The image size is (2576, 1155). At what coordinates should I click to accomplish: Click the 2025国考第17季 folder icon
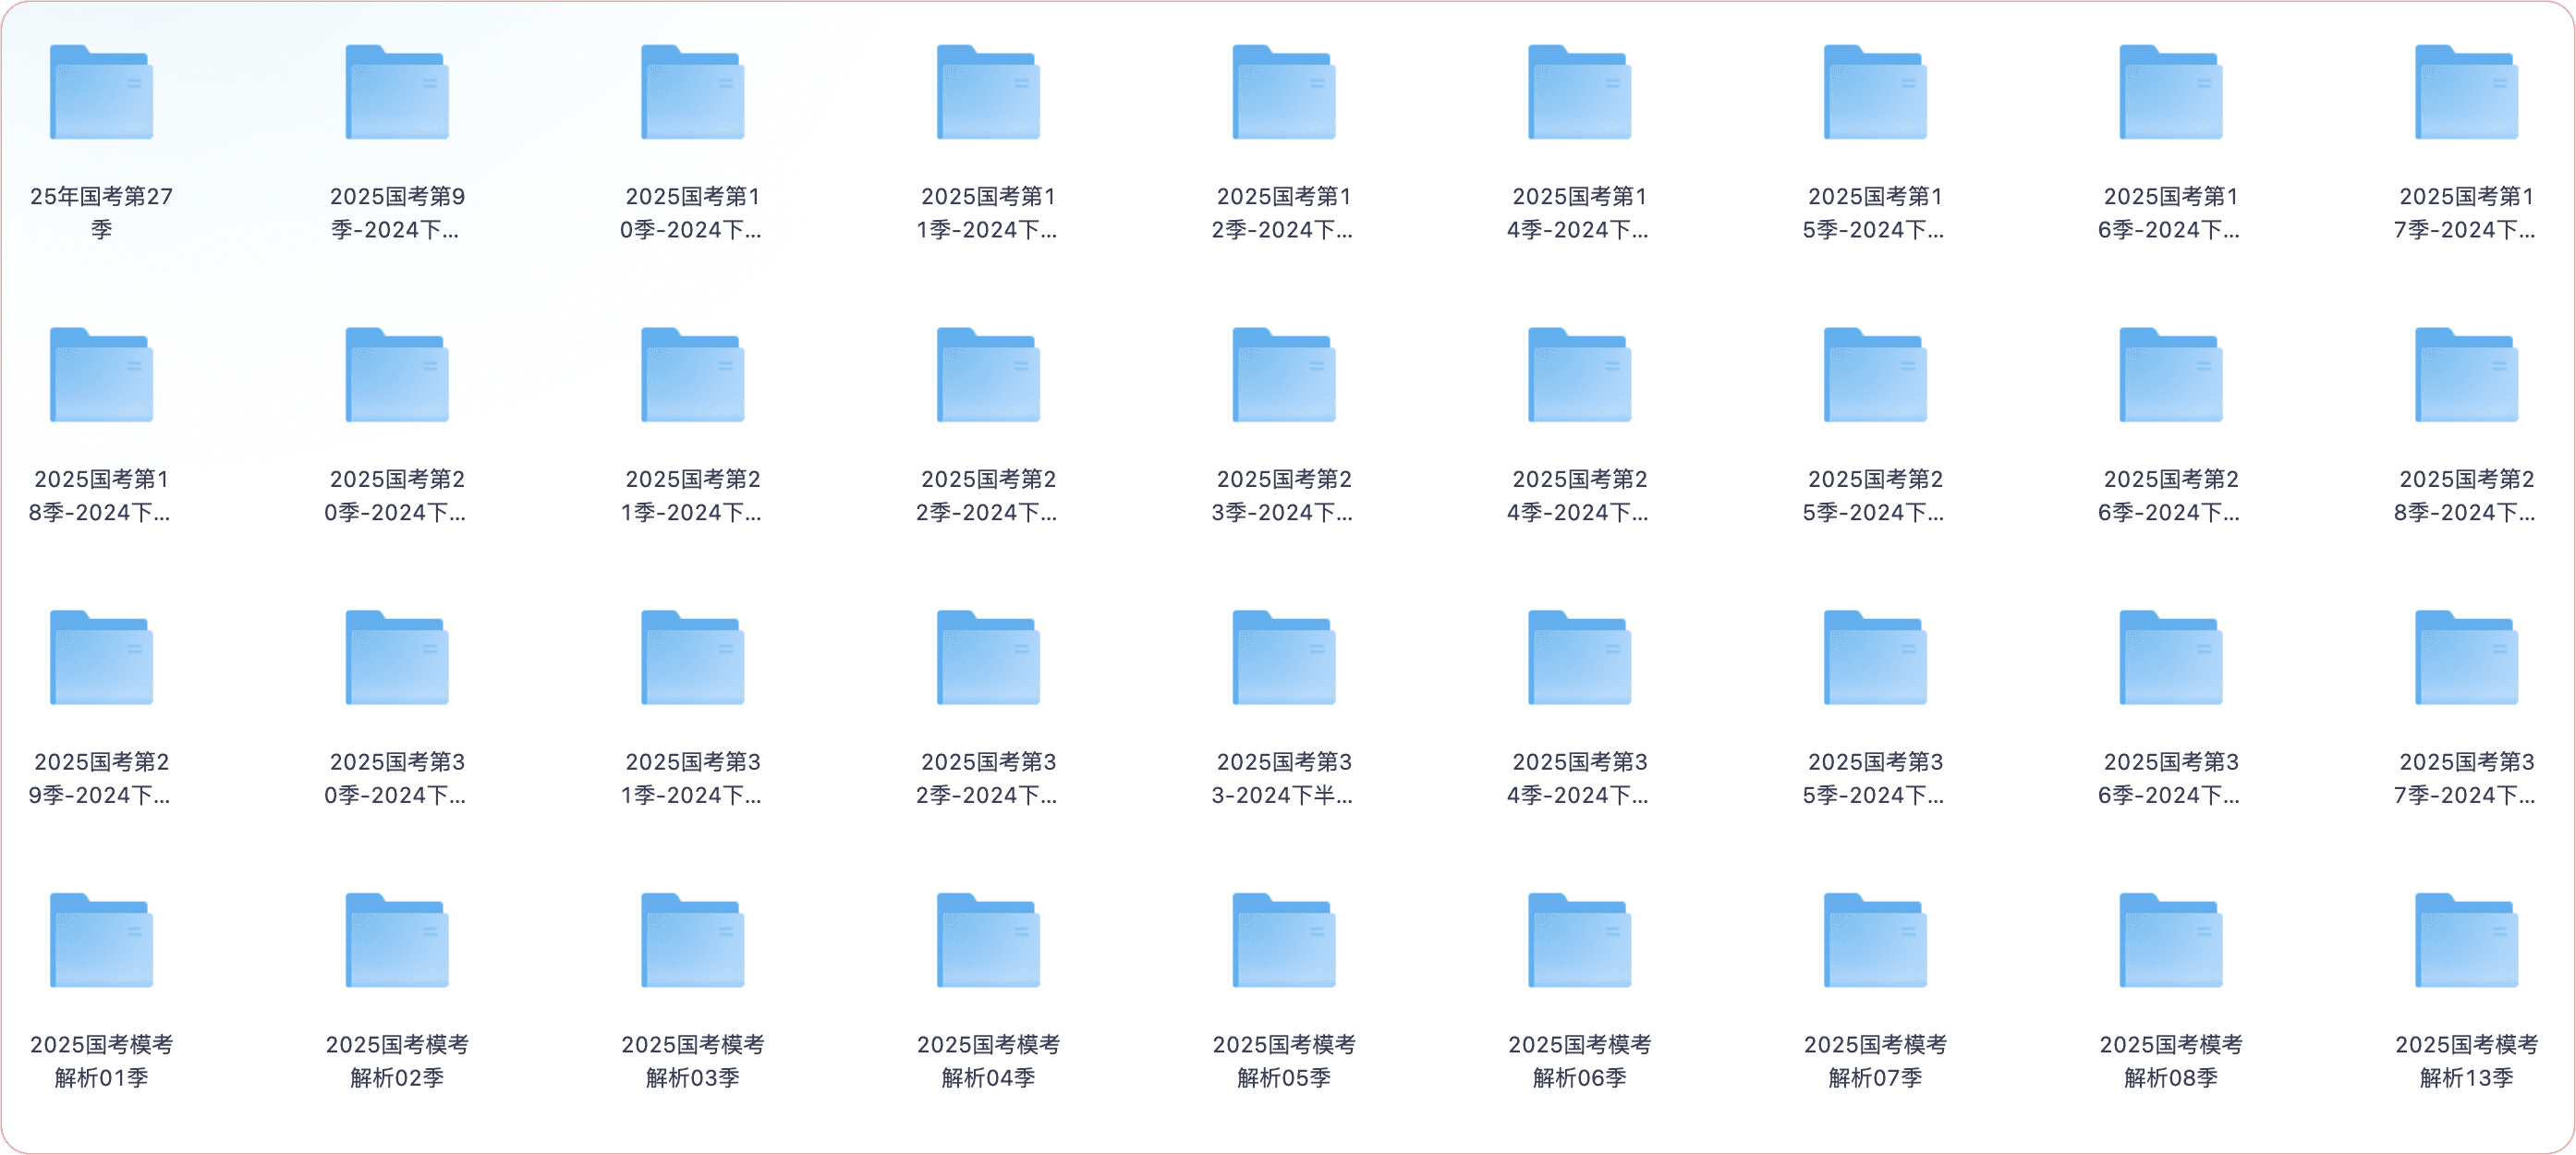point(2466,92)
